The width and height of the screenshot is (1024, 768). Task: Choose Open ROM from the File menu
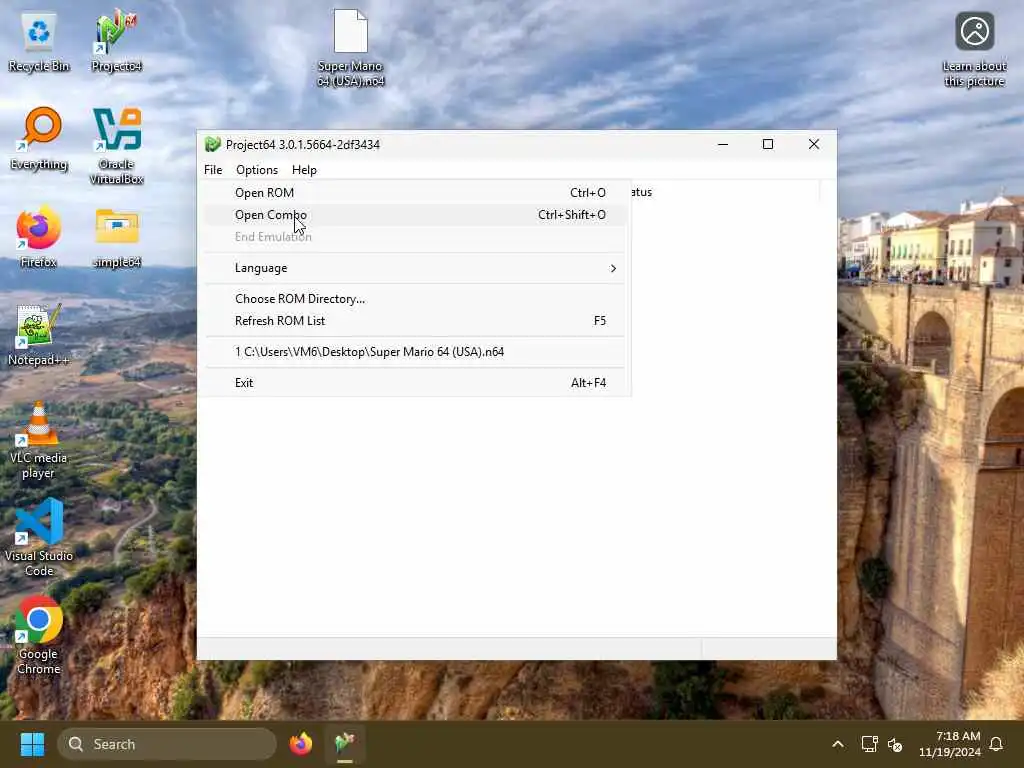click(414, 193)
